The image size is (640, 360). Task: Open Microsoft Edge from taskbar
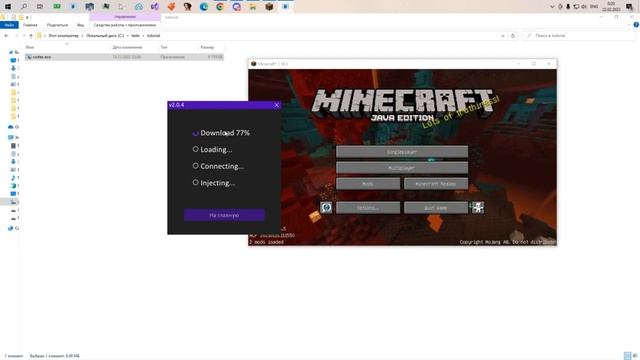click(x=204, y=7)
